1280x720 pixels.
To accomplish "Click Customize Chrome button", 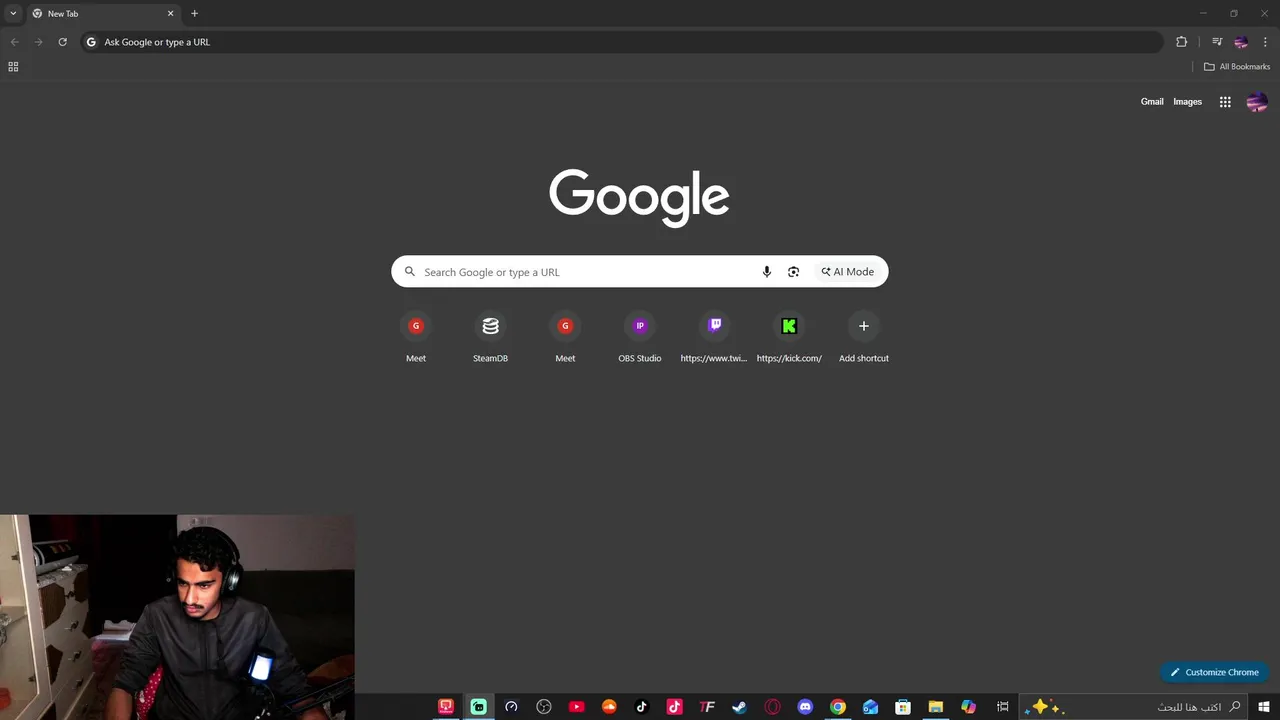I will 1214,672.
